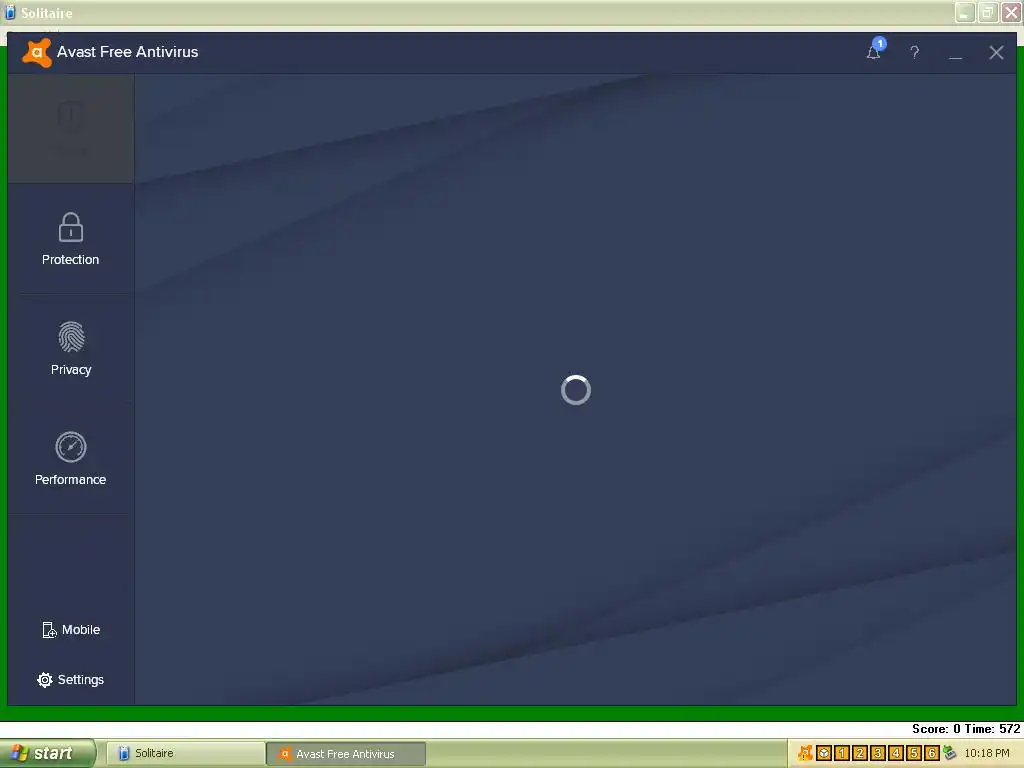Click tray icon numbered 2
1024x768 pixels.
pos(860,753)
